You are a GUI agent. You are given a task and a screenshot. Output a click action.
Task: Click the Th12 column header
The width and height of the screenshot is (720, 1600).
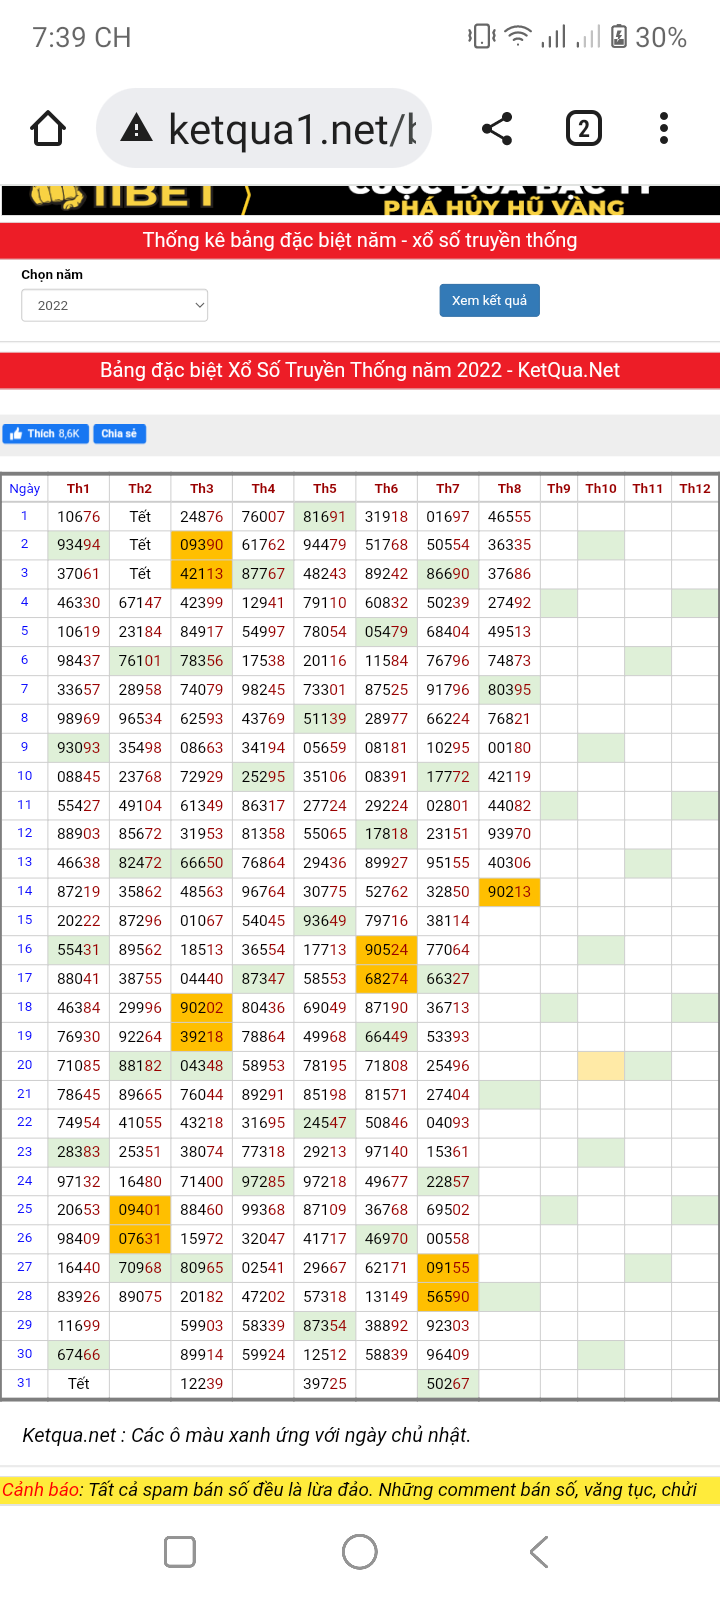pos(695,488)
